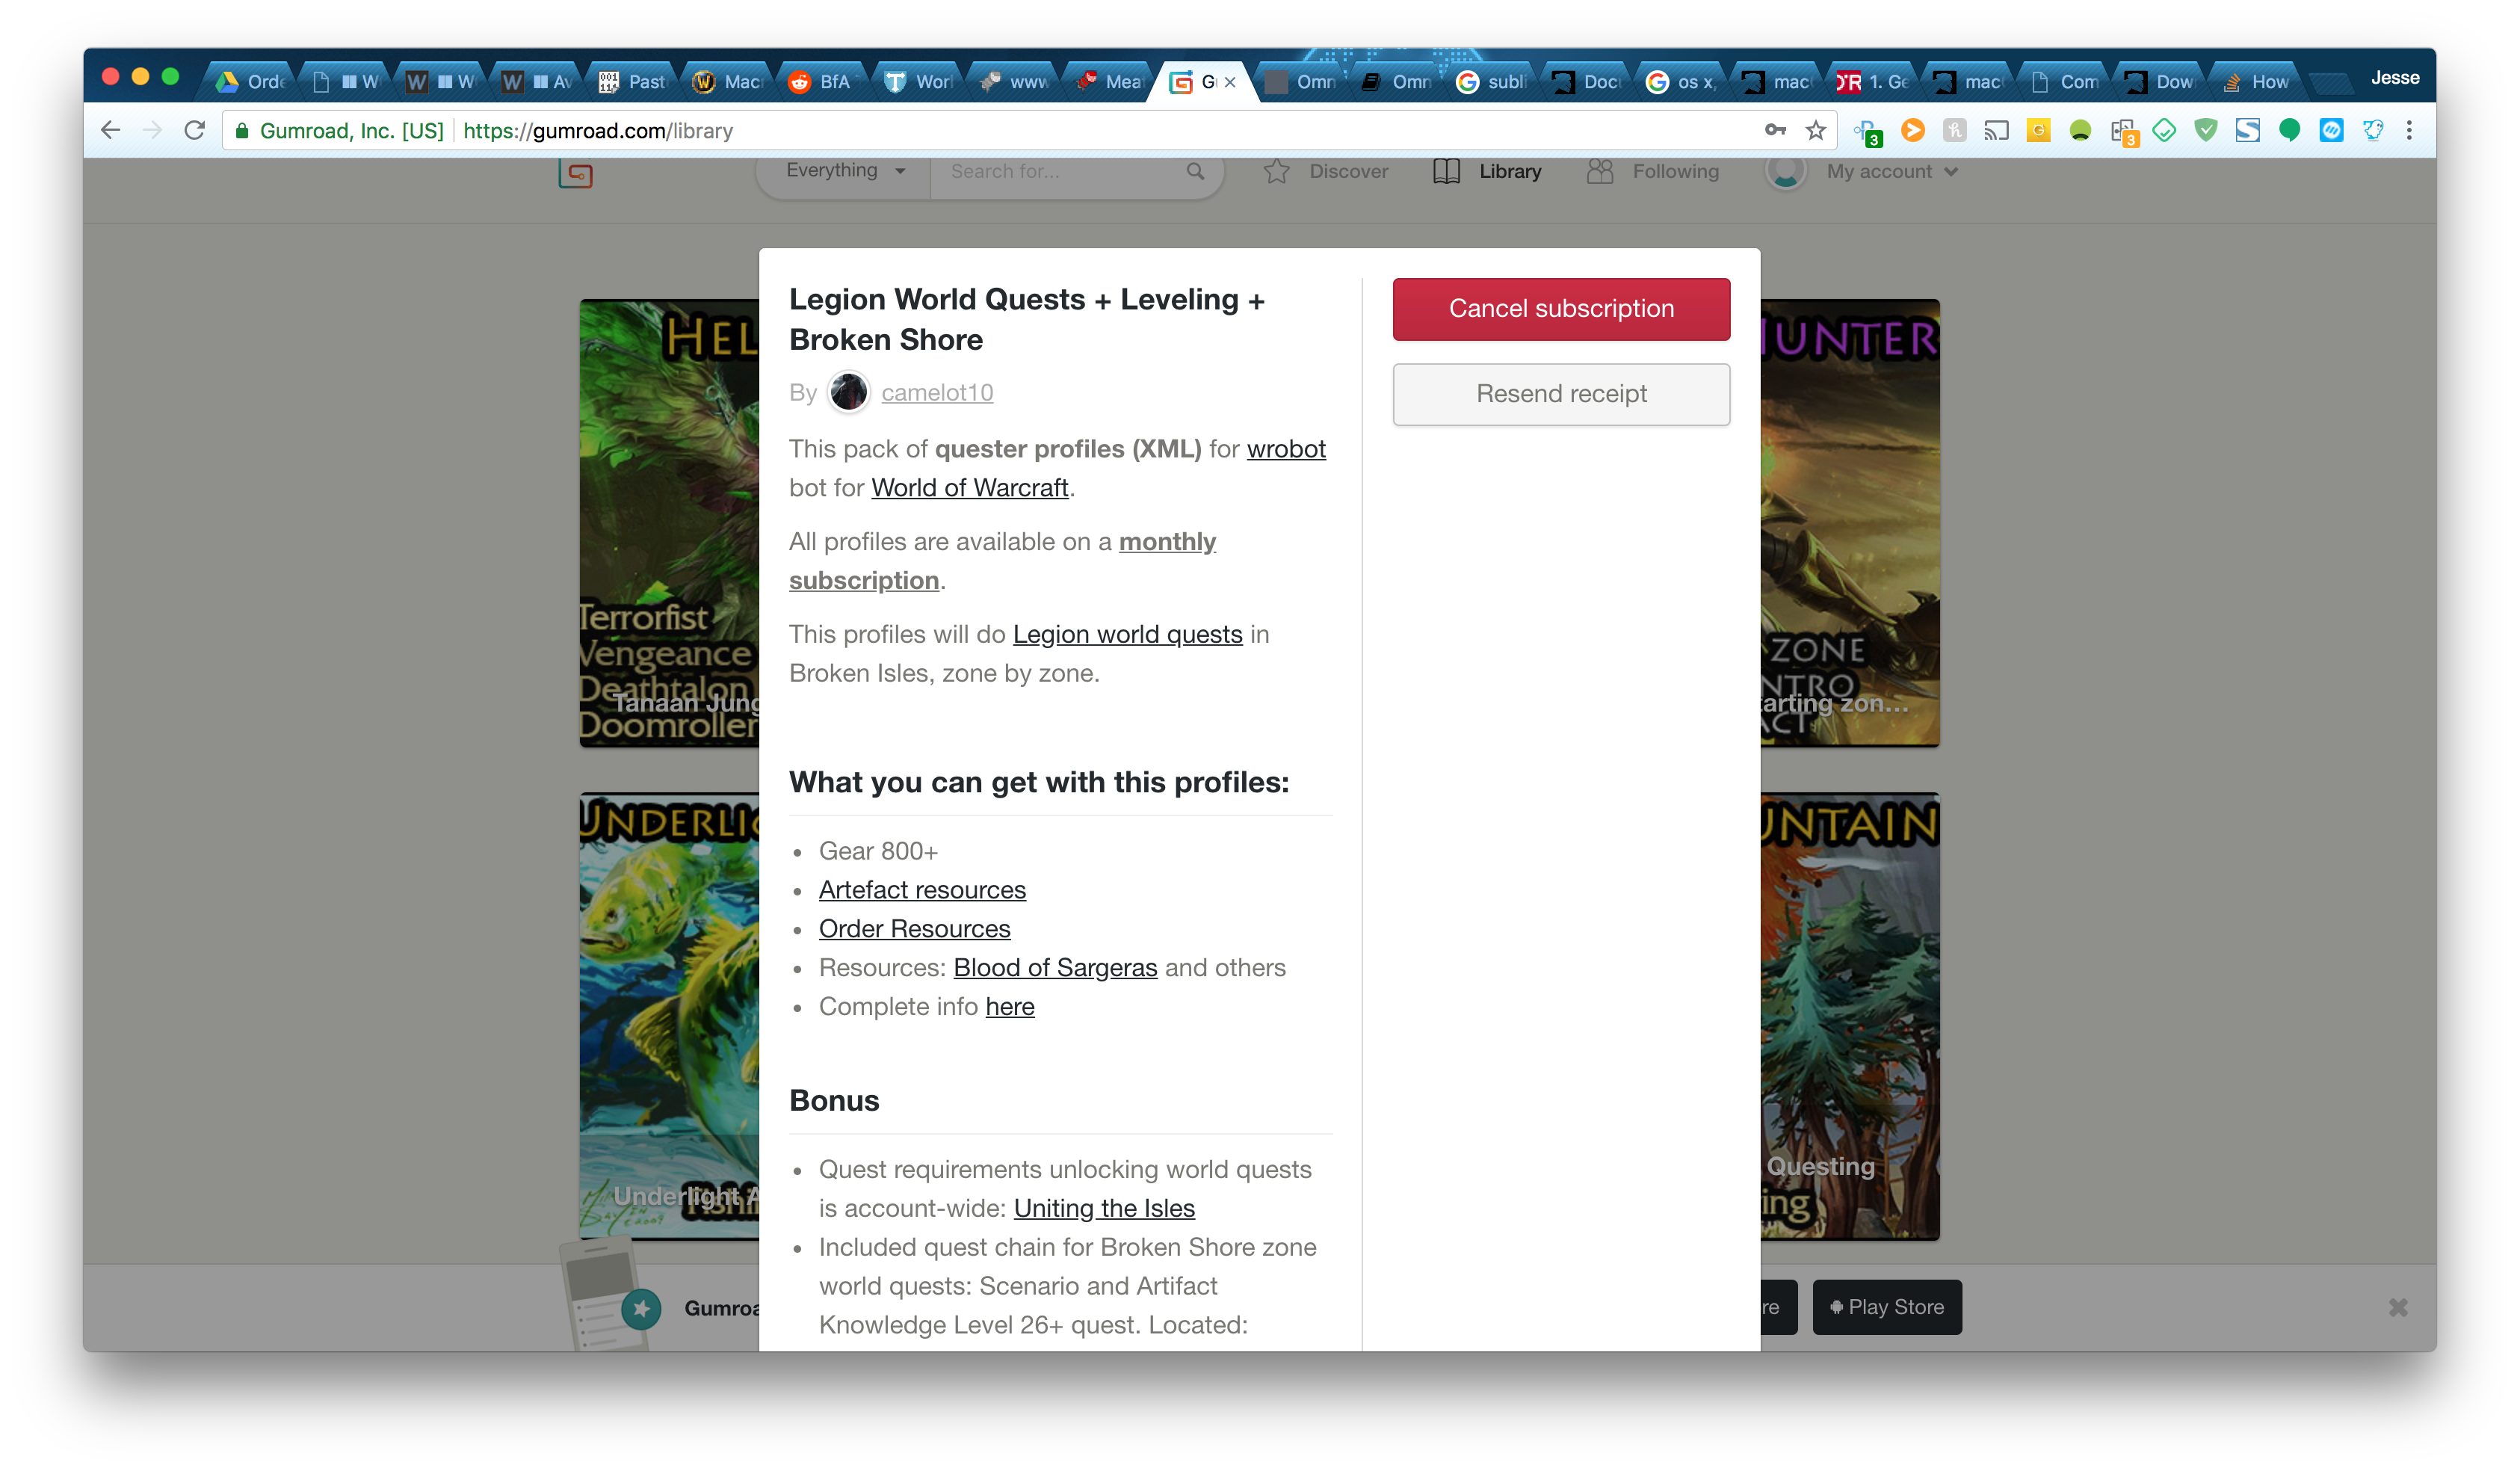The height and width of the screenshot is (1471, 2520).
Task: Switch to the Google 'os x,' tab
Action: 1683,82
